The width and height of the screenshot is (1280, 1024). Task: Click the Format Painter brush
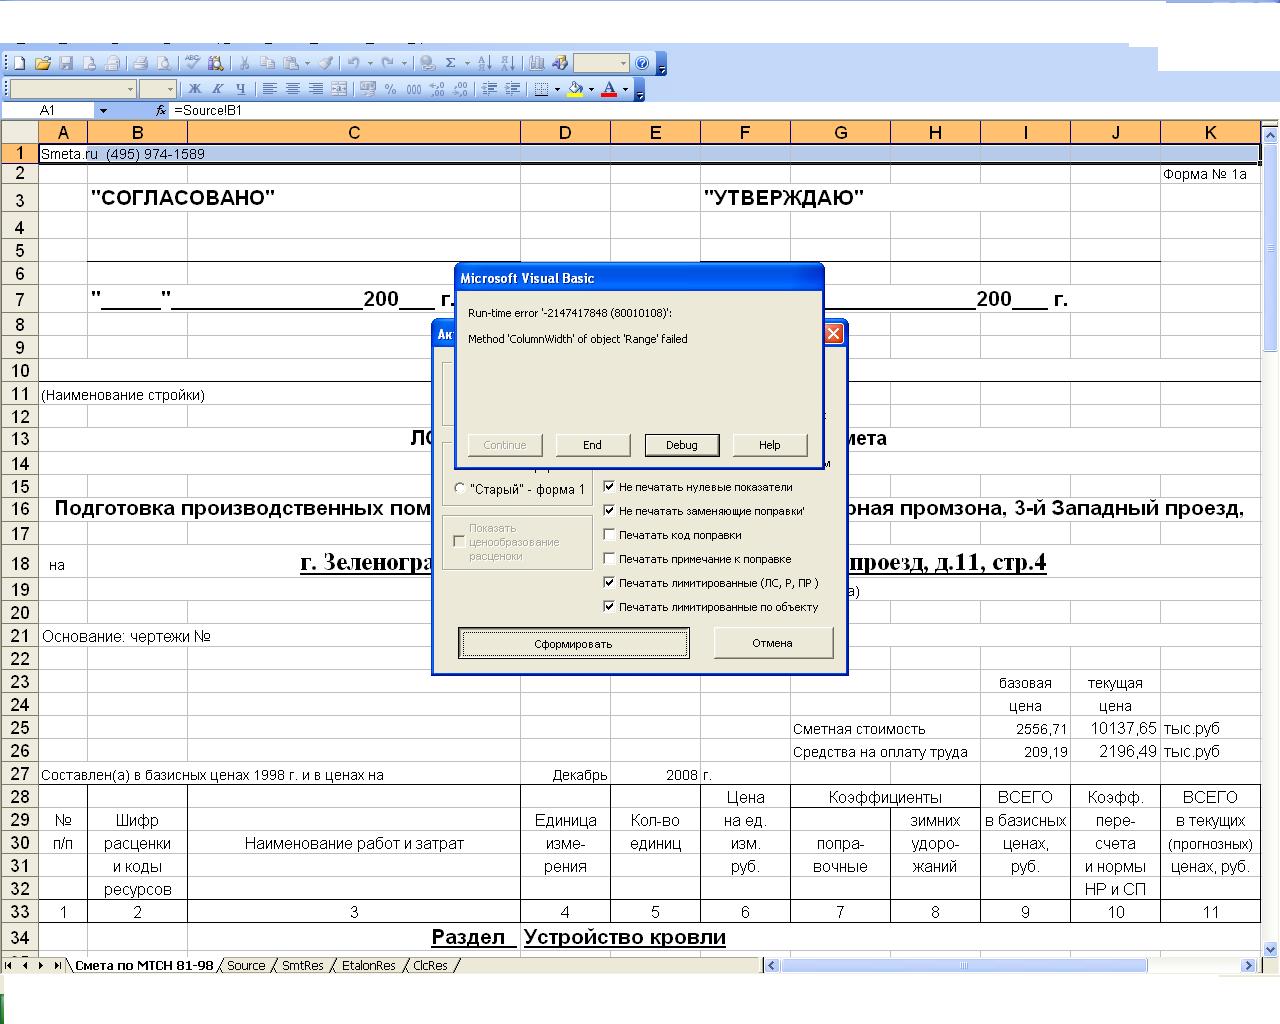325,63
